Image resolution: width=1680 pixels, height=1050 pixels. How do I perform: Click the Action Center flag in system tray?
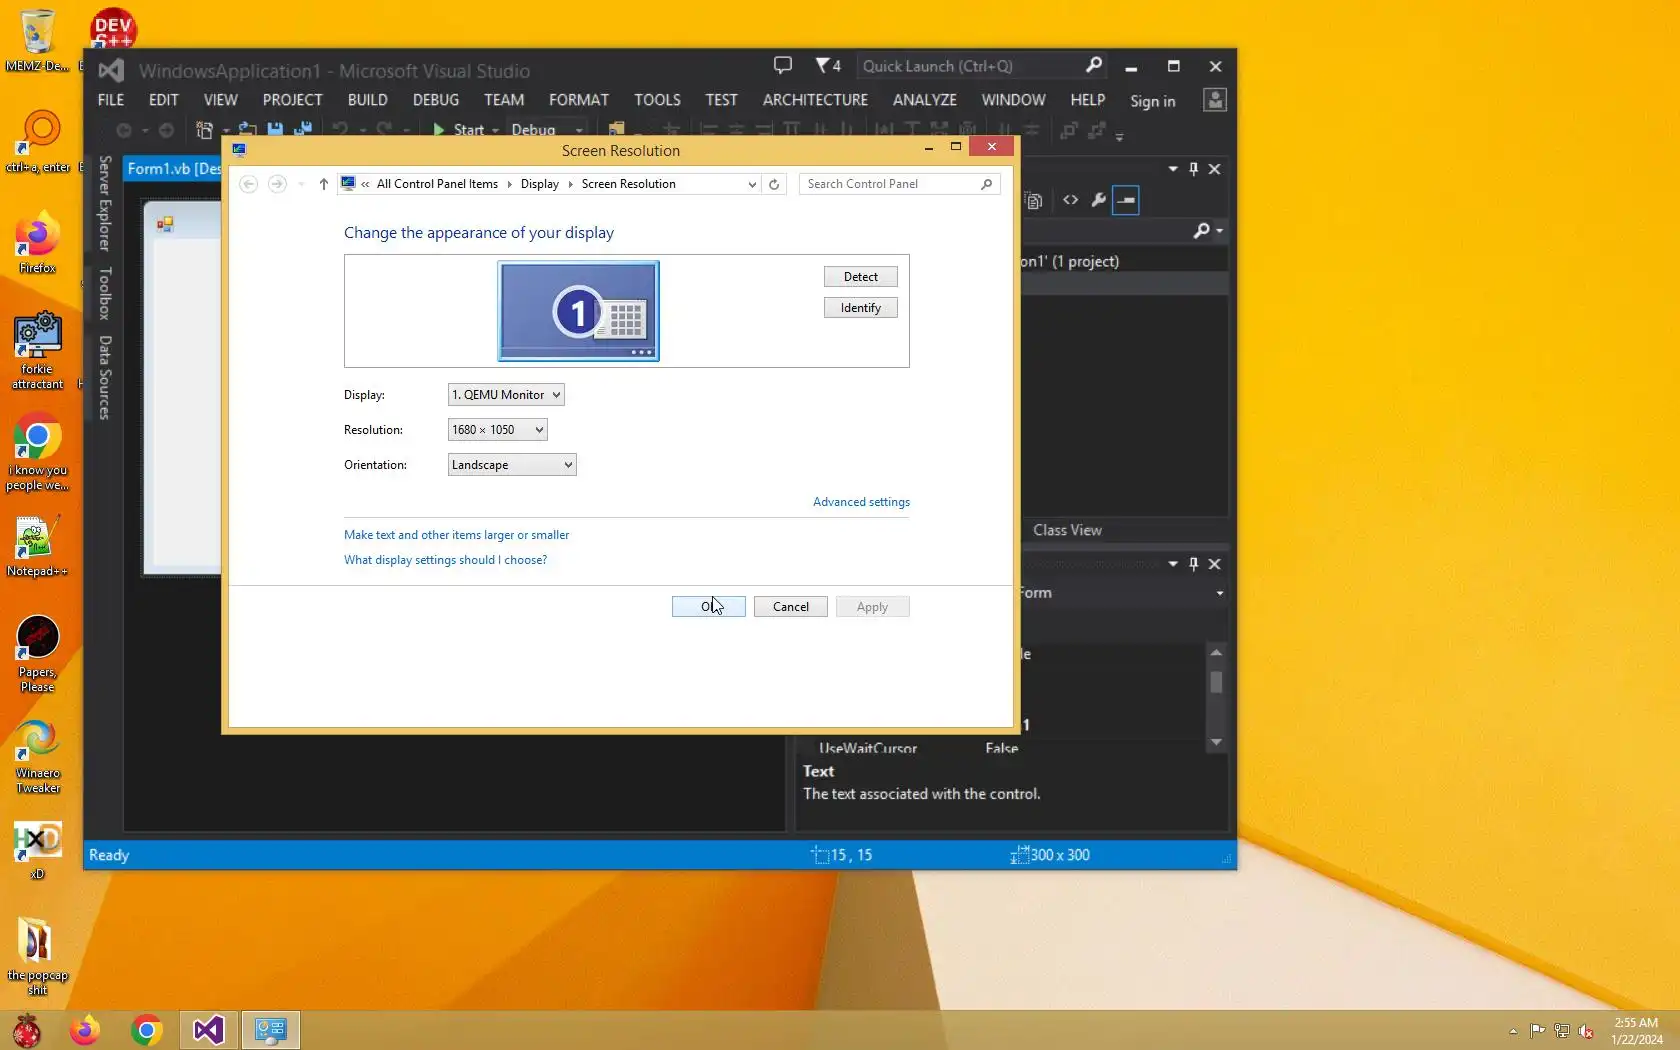[1538, 1031]
